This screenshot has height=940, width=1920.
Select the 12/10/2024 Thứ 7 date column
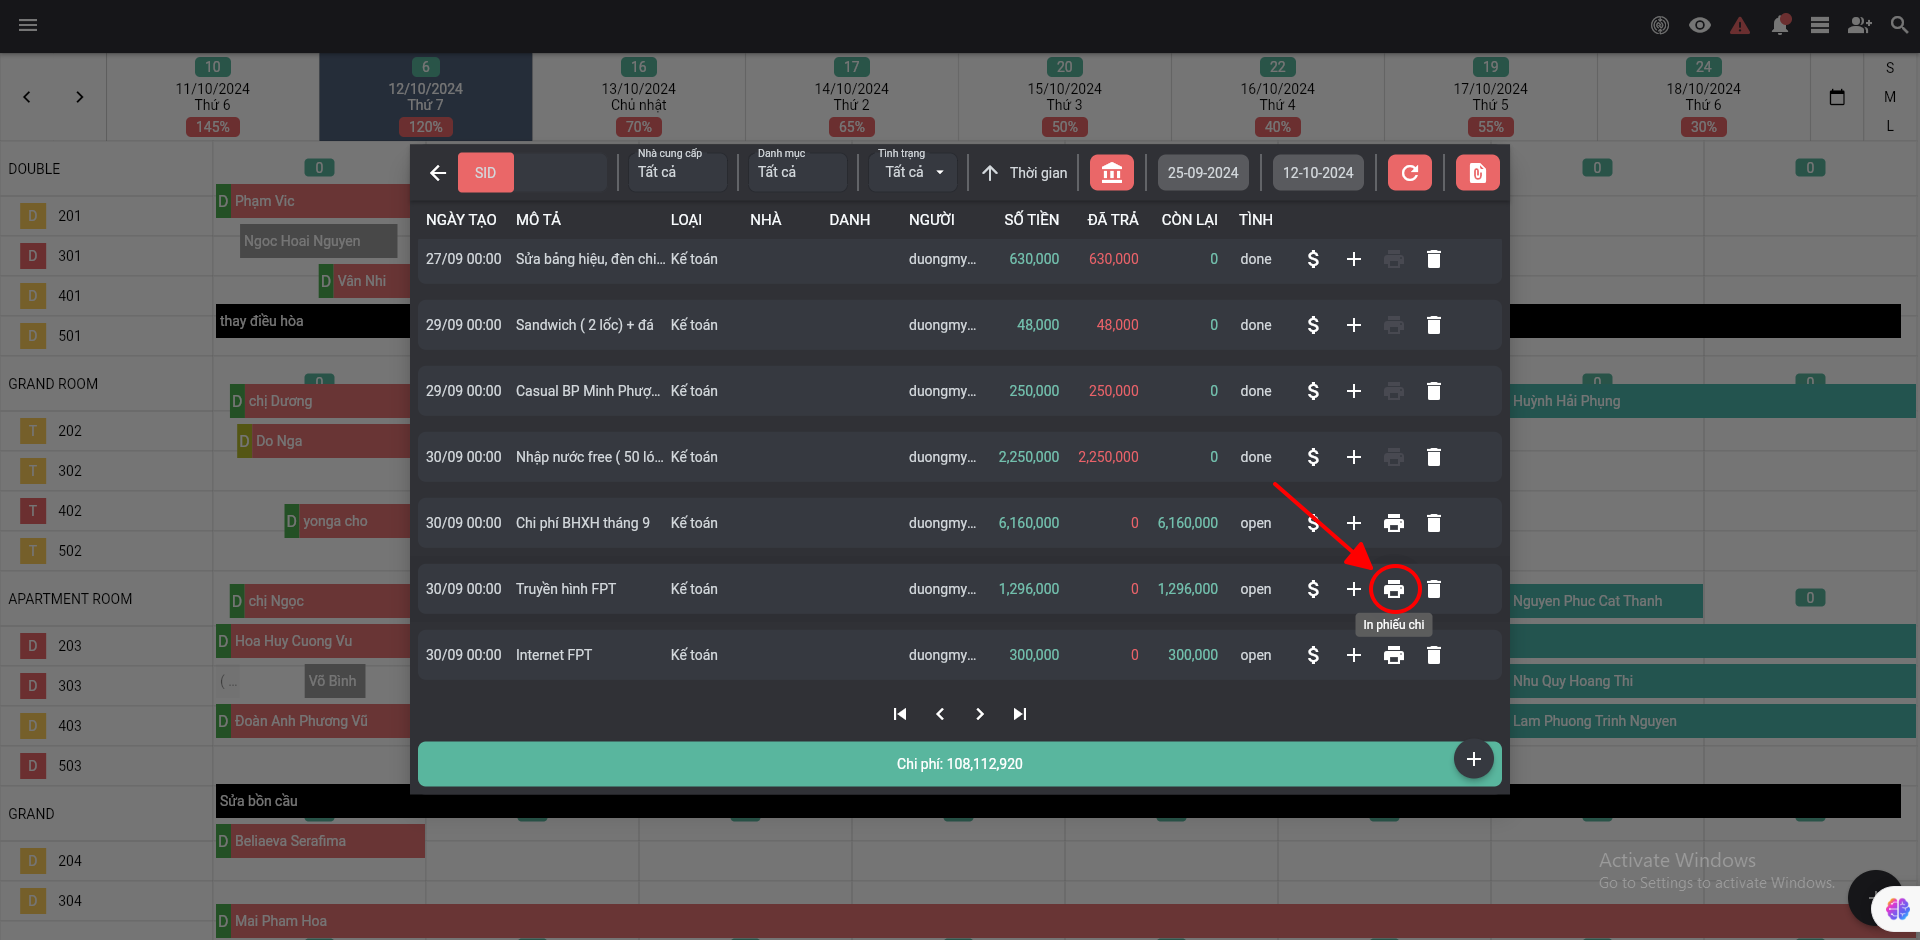[x=426, y=97]
